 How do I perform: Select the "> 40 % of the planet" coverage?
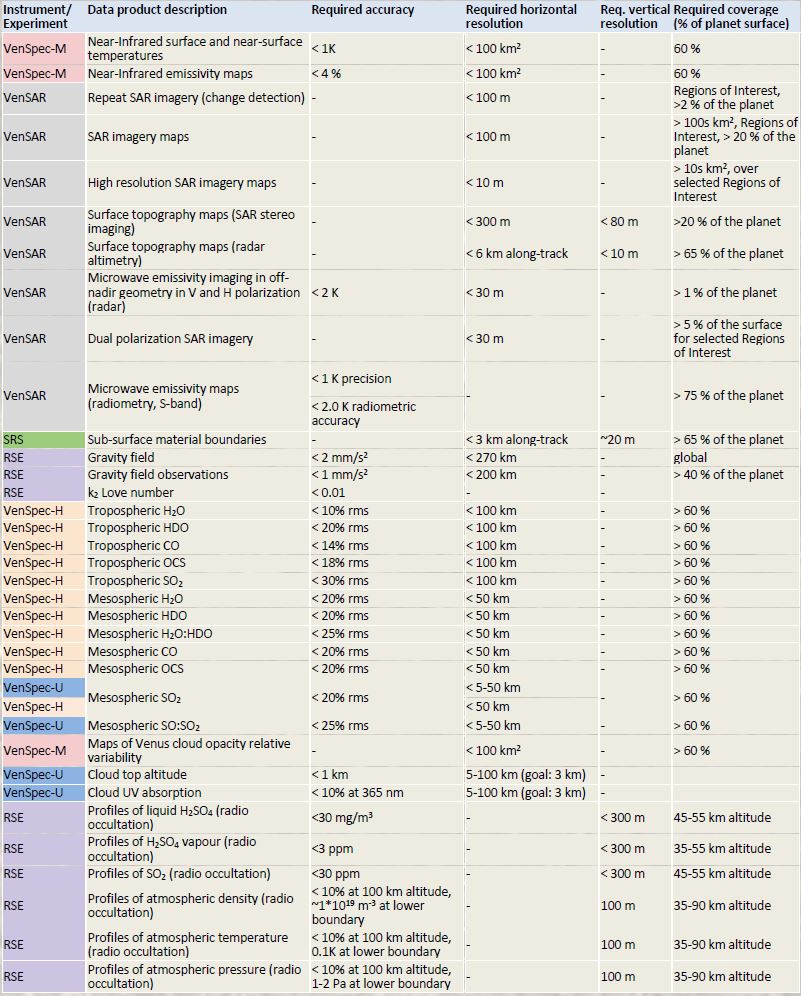[x=729, y=474]
